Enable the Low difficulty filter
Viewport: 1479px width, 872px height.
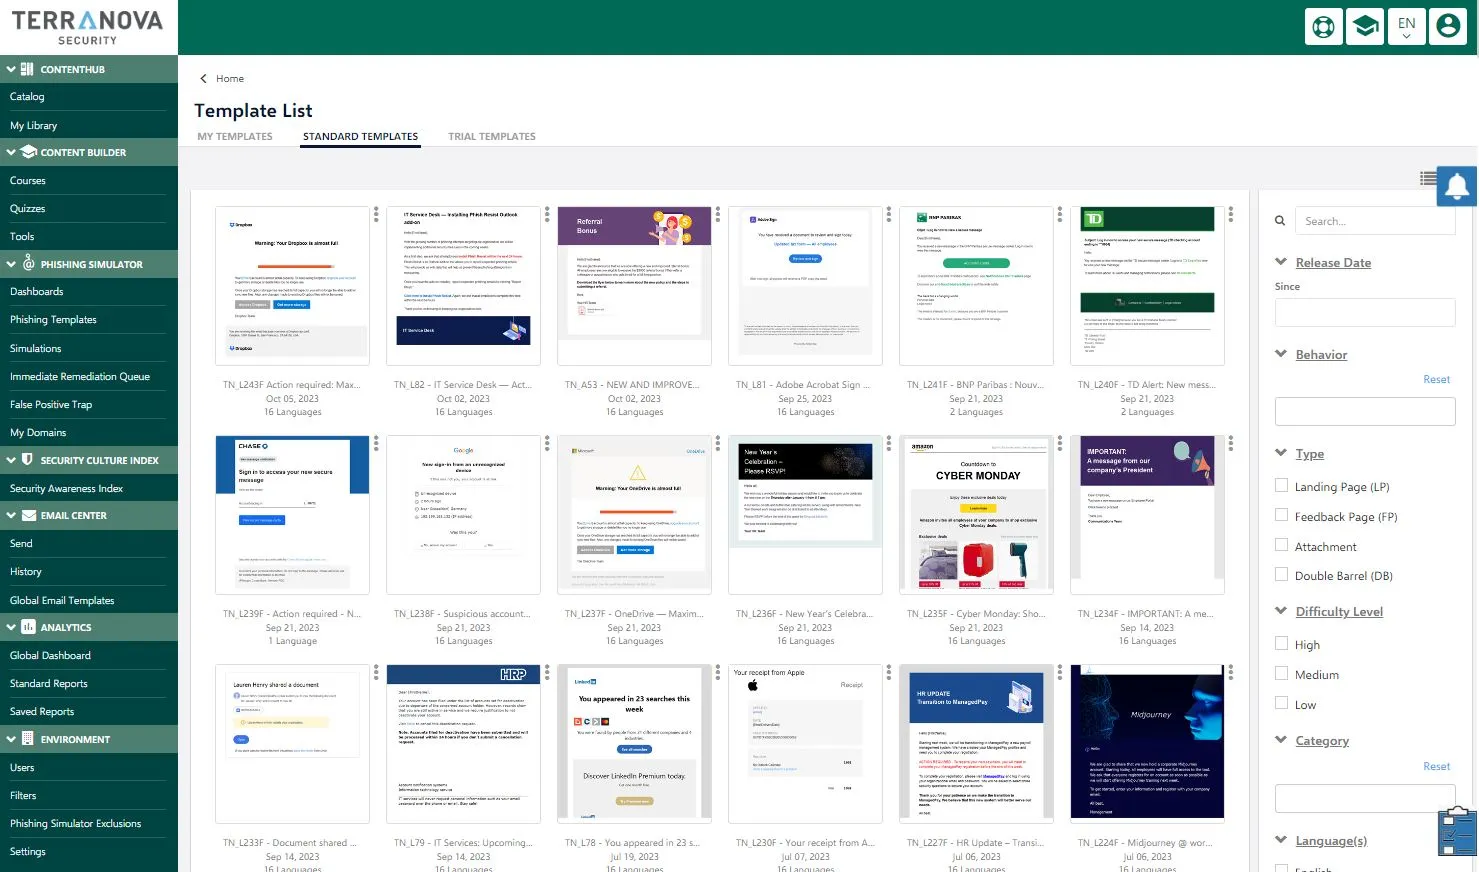[x=1282, y=704]
